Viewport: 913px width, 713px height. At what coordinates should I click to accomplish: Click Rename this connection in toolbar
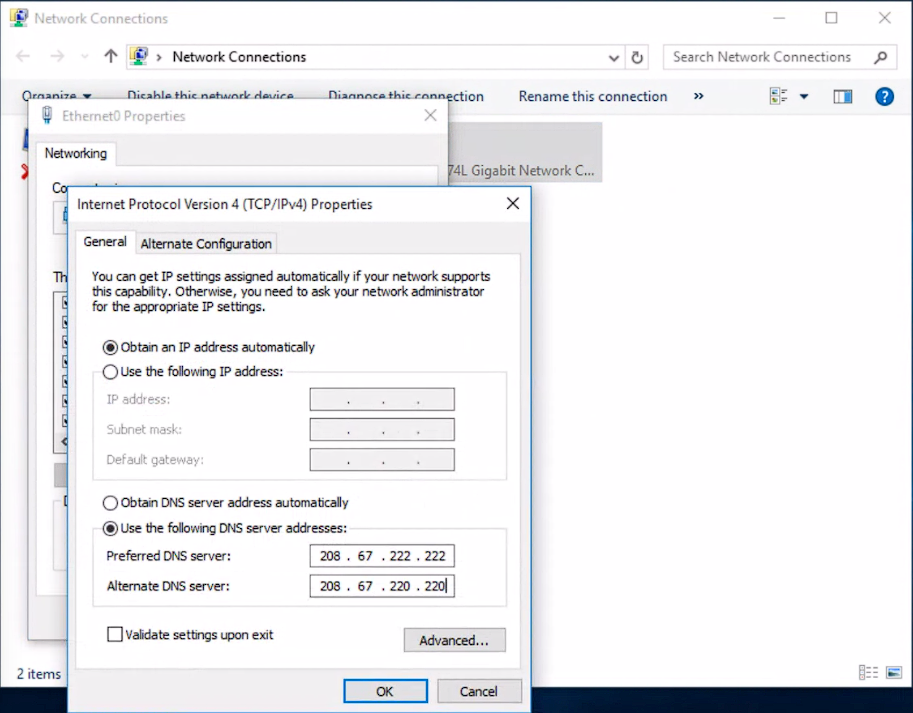(x=592, y=96)
